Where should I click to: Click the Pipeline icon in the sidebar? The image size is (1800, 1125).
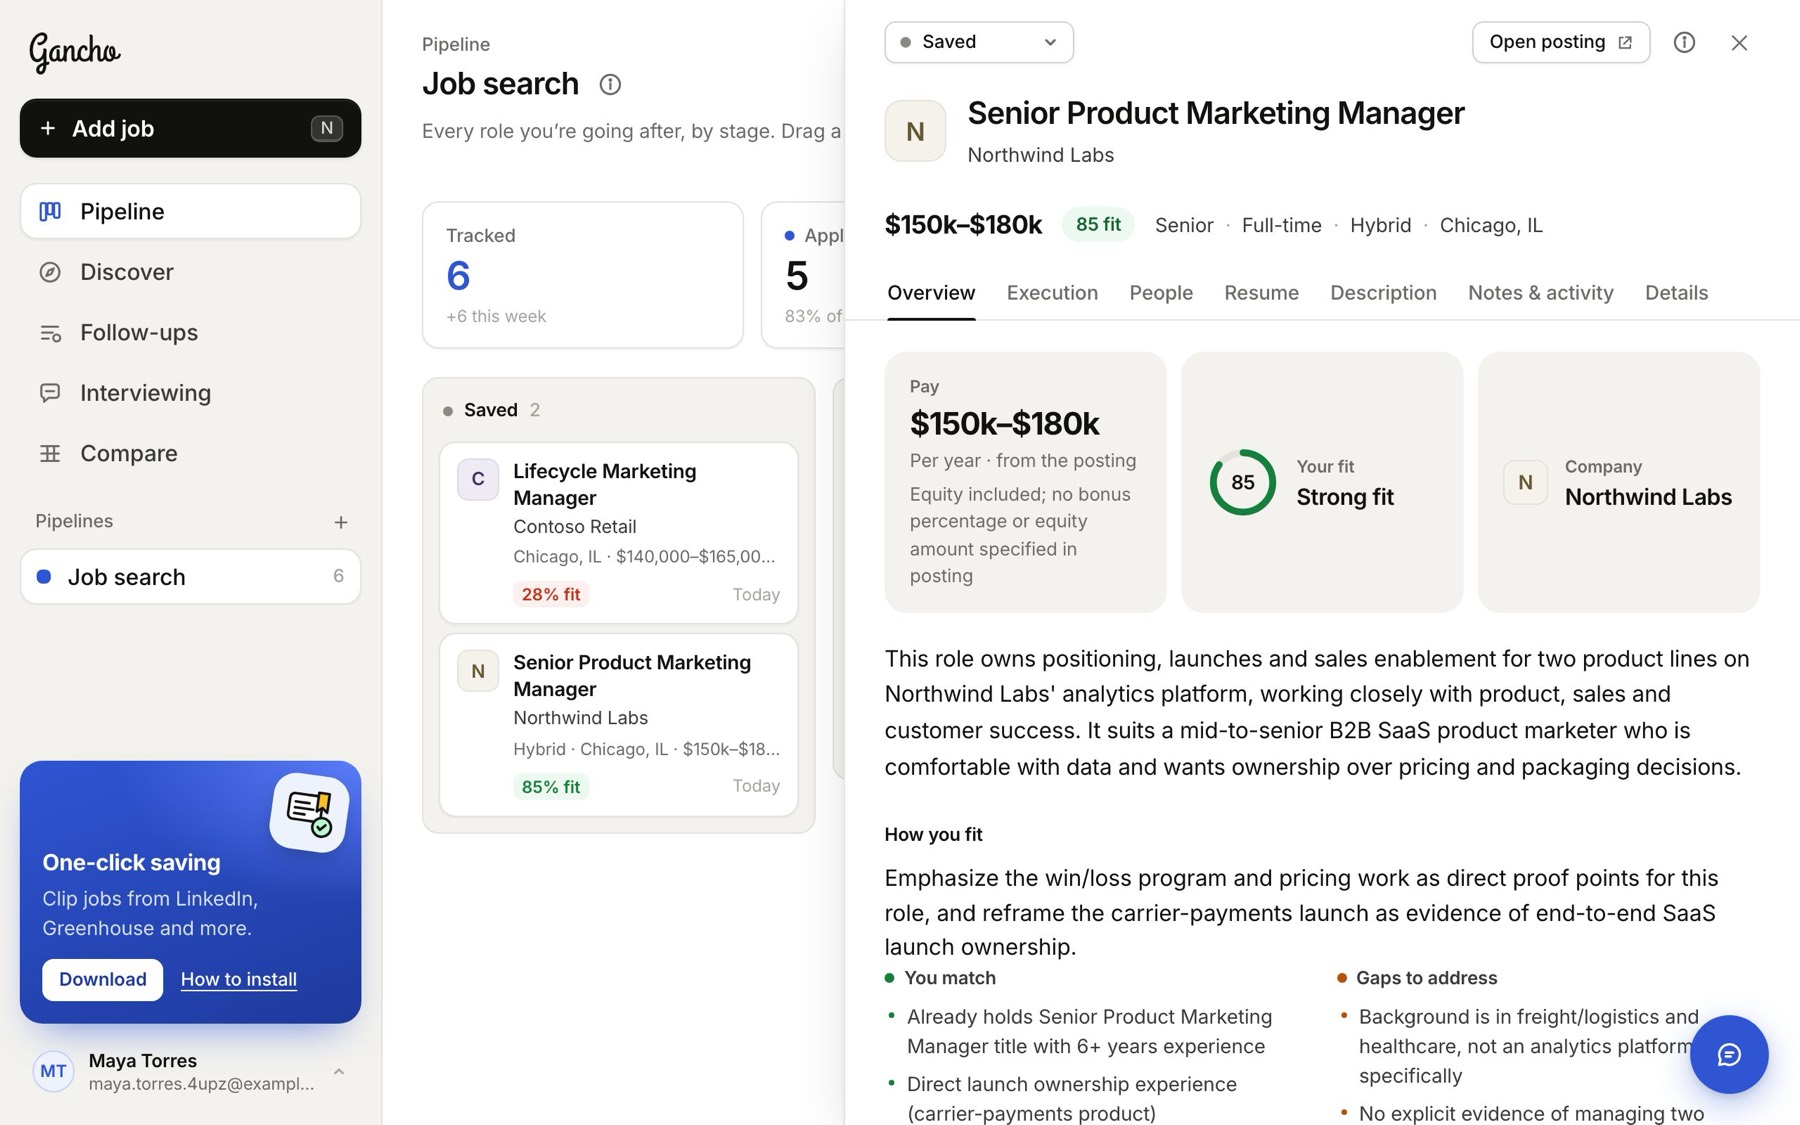[50, 211]
